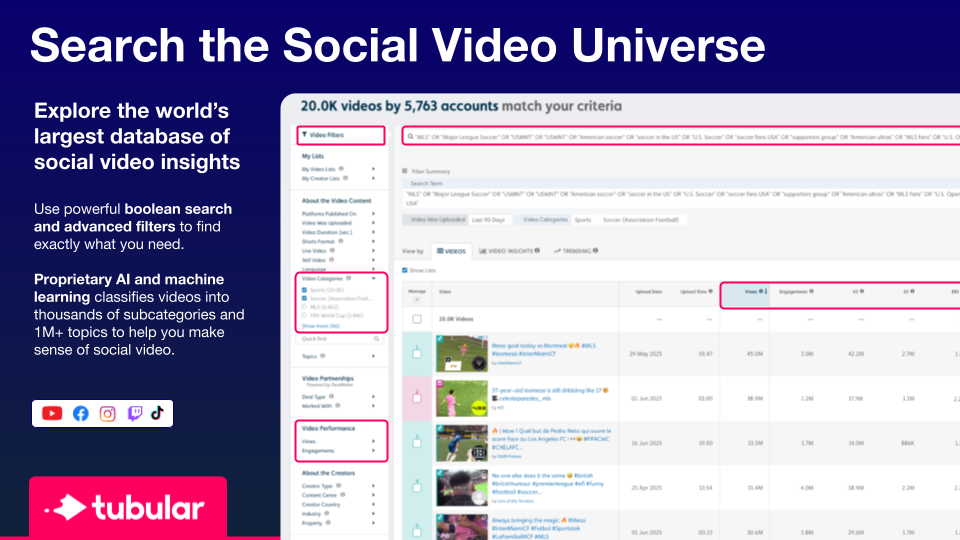This screenshot has height=540, width=960.
Task: Click the info icon next to V3 column
Action: point(862,291)
